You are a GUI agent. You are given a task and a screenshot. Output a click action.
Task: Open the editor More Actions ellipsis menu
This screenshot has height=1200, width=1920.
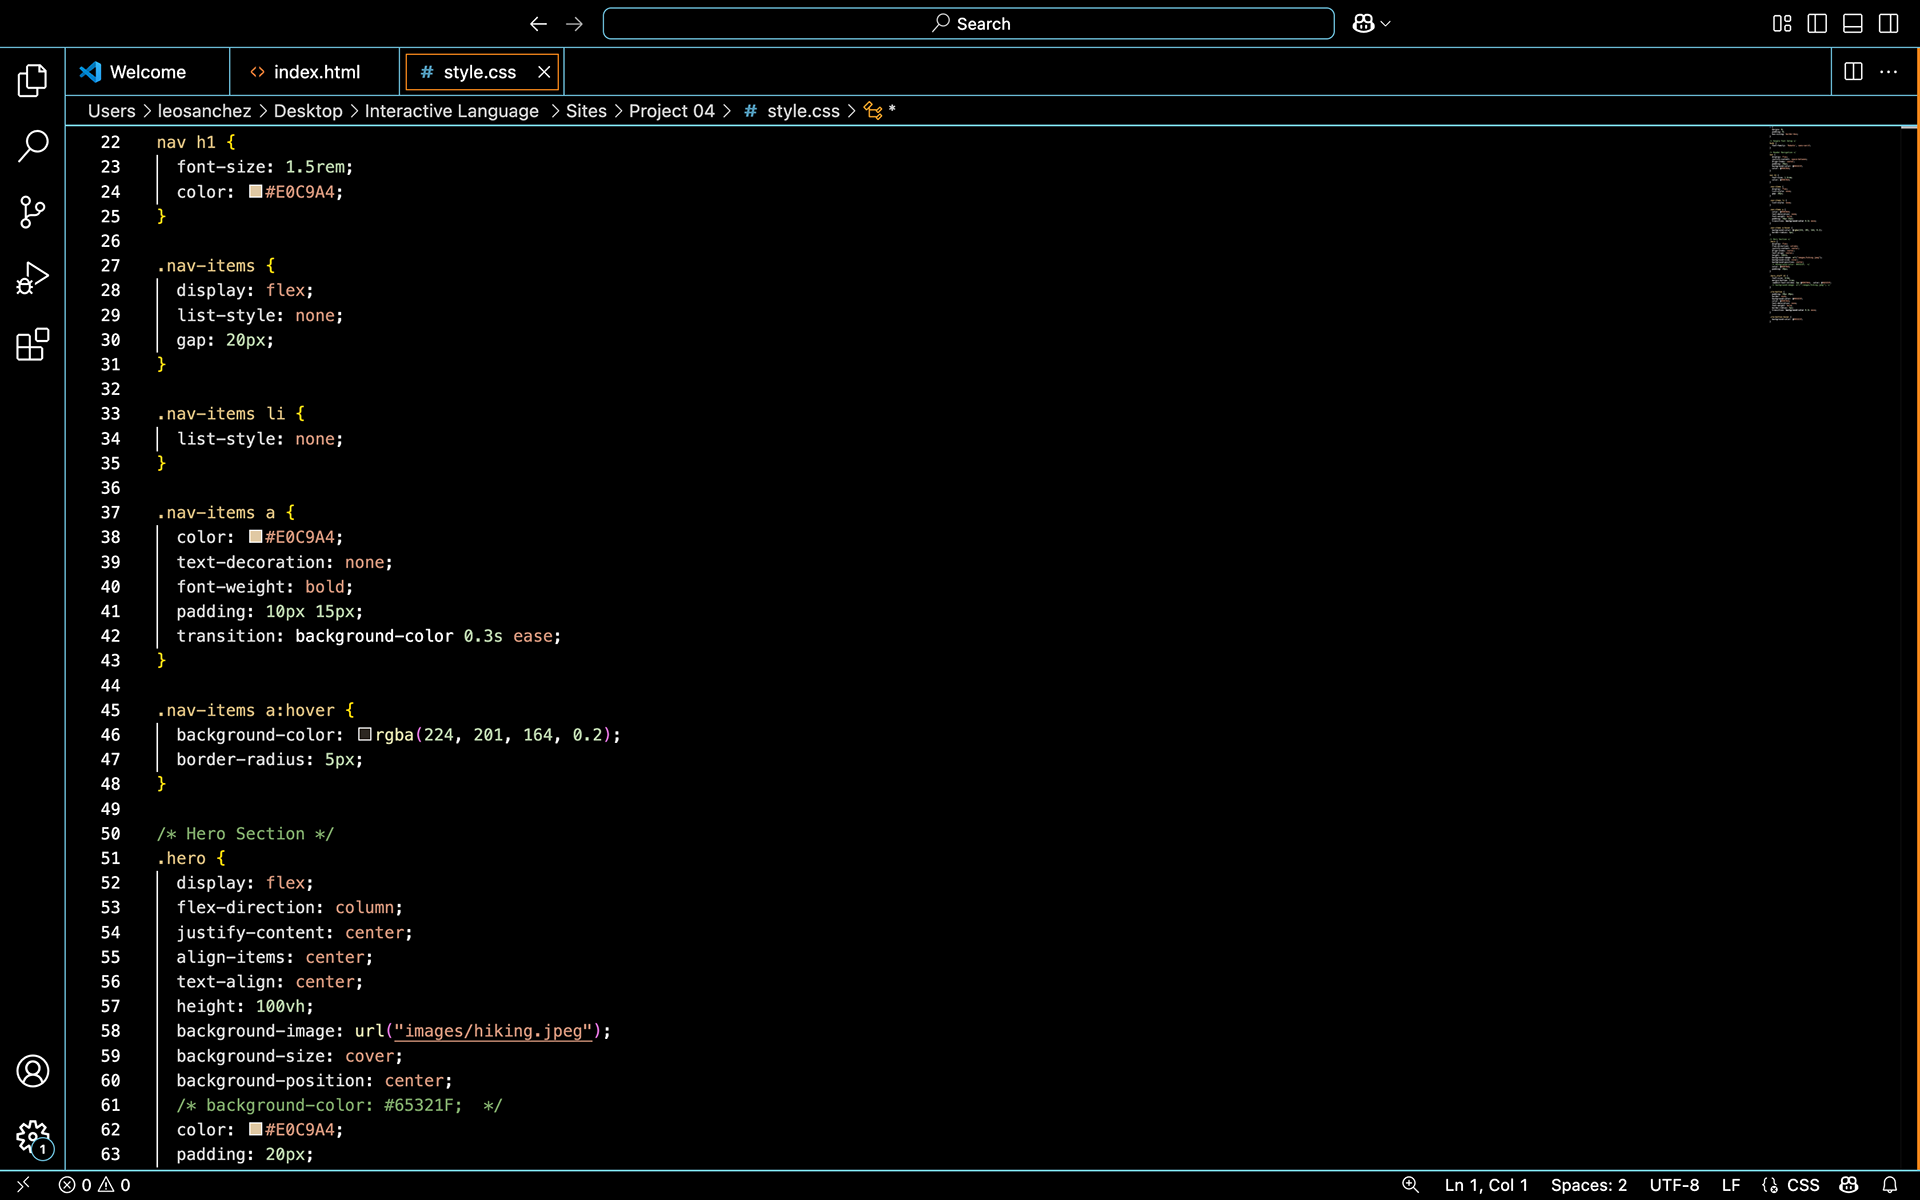click(1888, 72)
